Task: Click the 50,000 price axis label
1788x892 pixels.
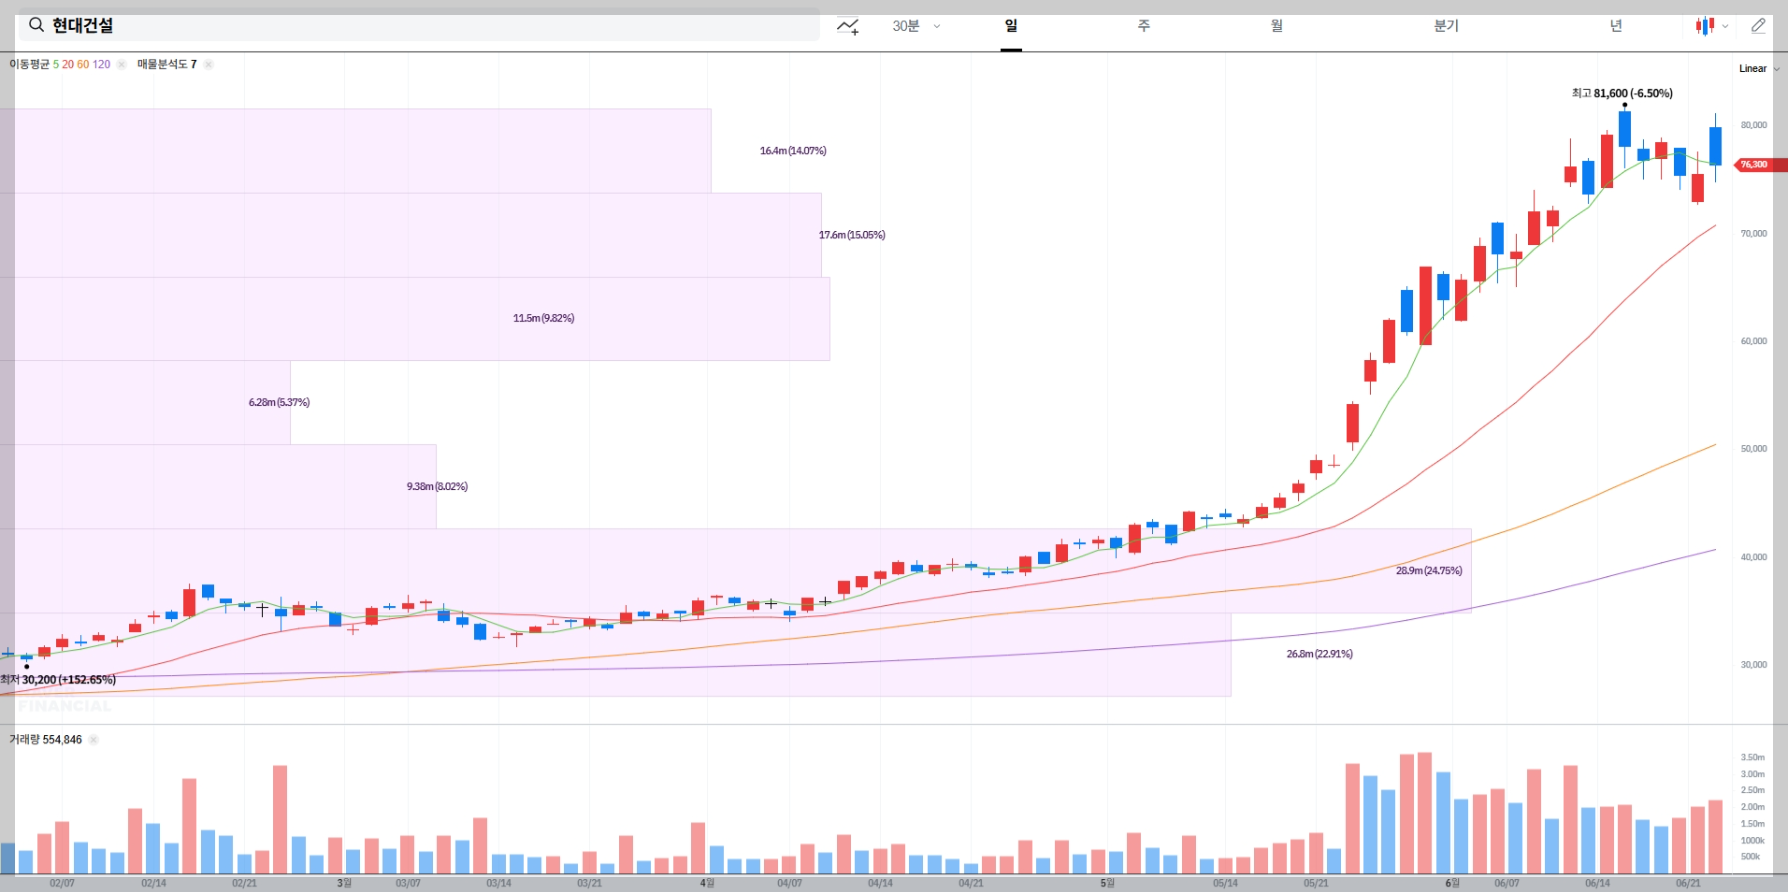Action: coord(1754,449)
